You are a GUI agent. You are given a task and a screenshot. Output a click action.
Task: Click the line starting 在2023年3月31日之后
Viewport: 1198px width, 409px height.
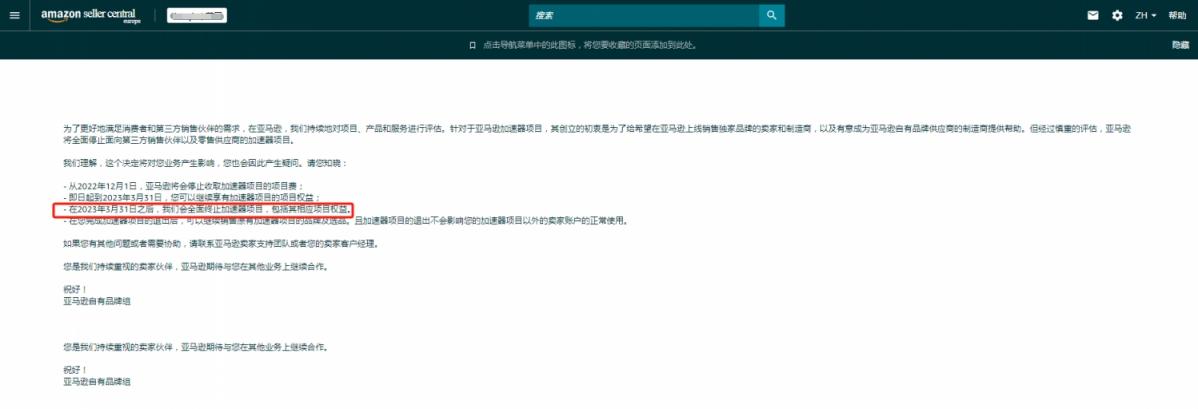(208, 209)
